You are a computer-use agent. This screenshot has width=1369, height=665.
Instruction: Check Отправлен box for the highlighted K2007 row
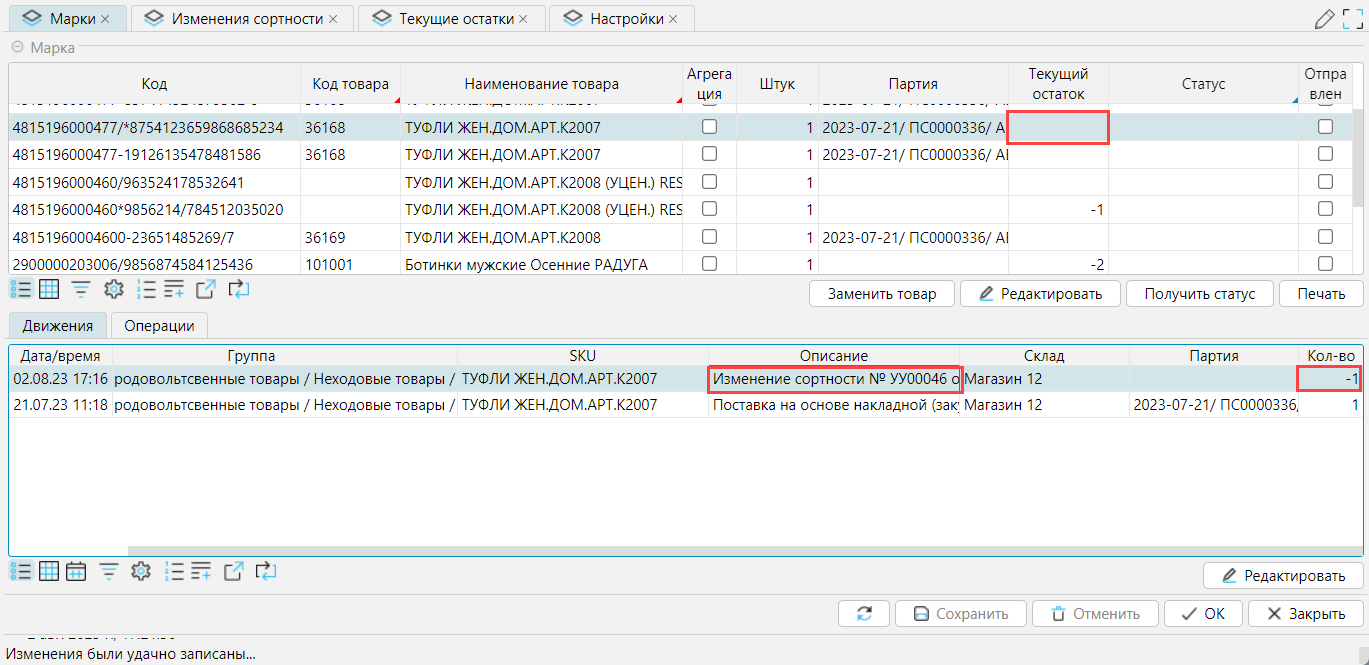pos(1325,127)
